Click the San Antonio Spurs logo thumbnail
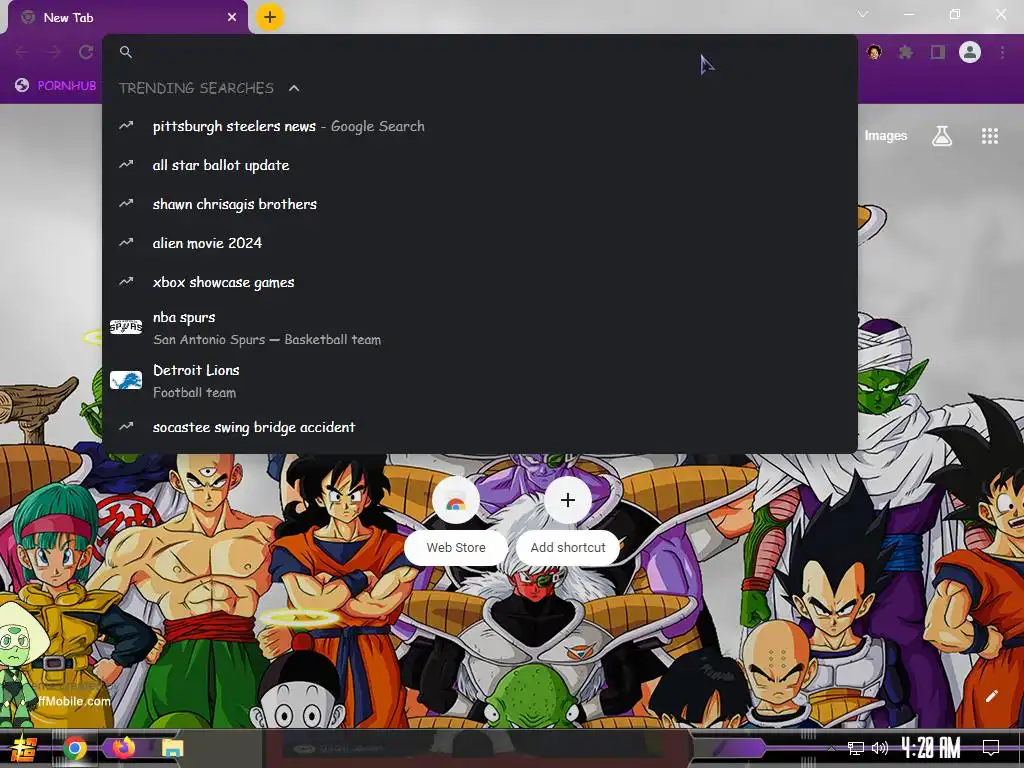 click(126, 327)
